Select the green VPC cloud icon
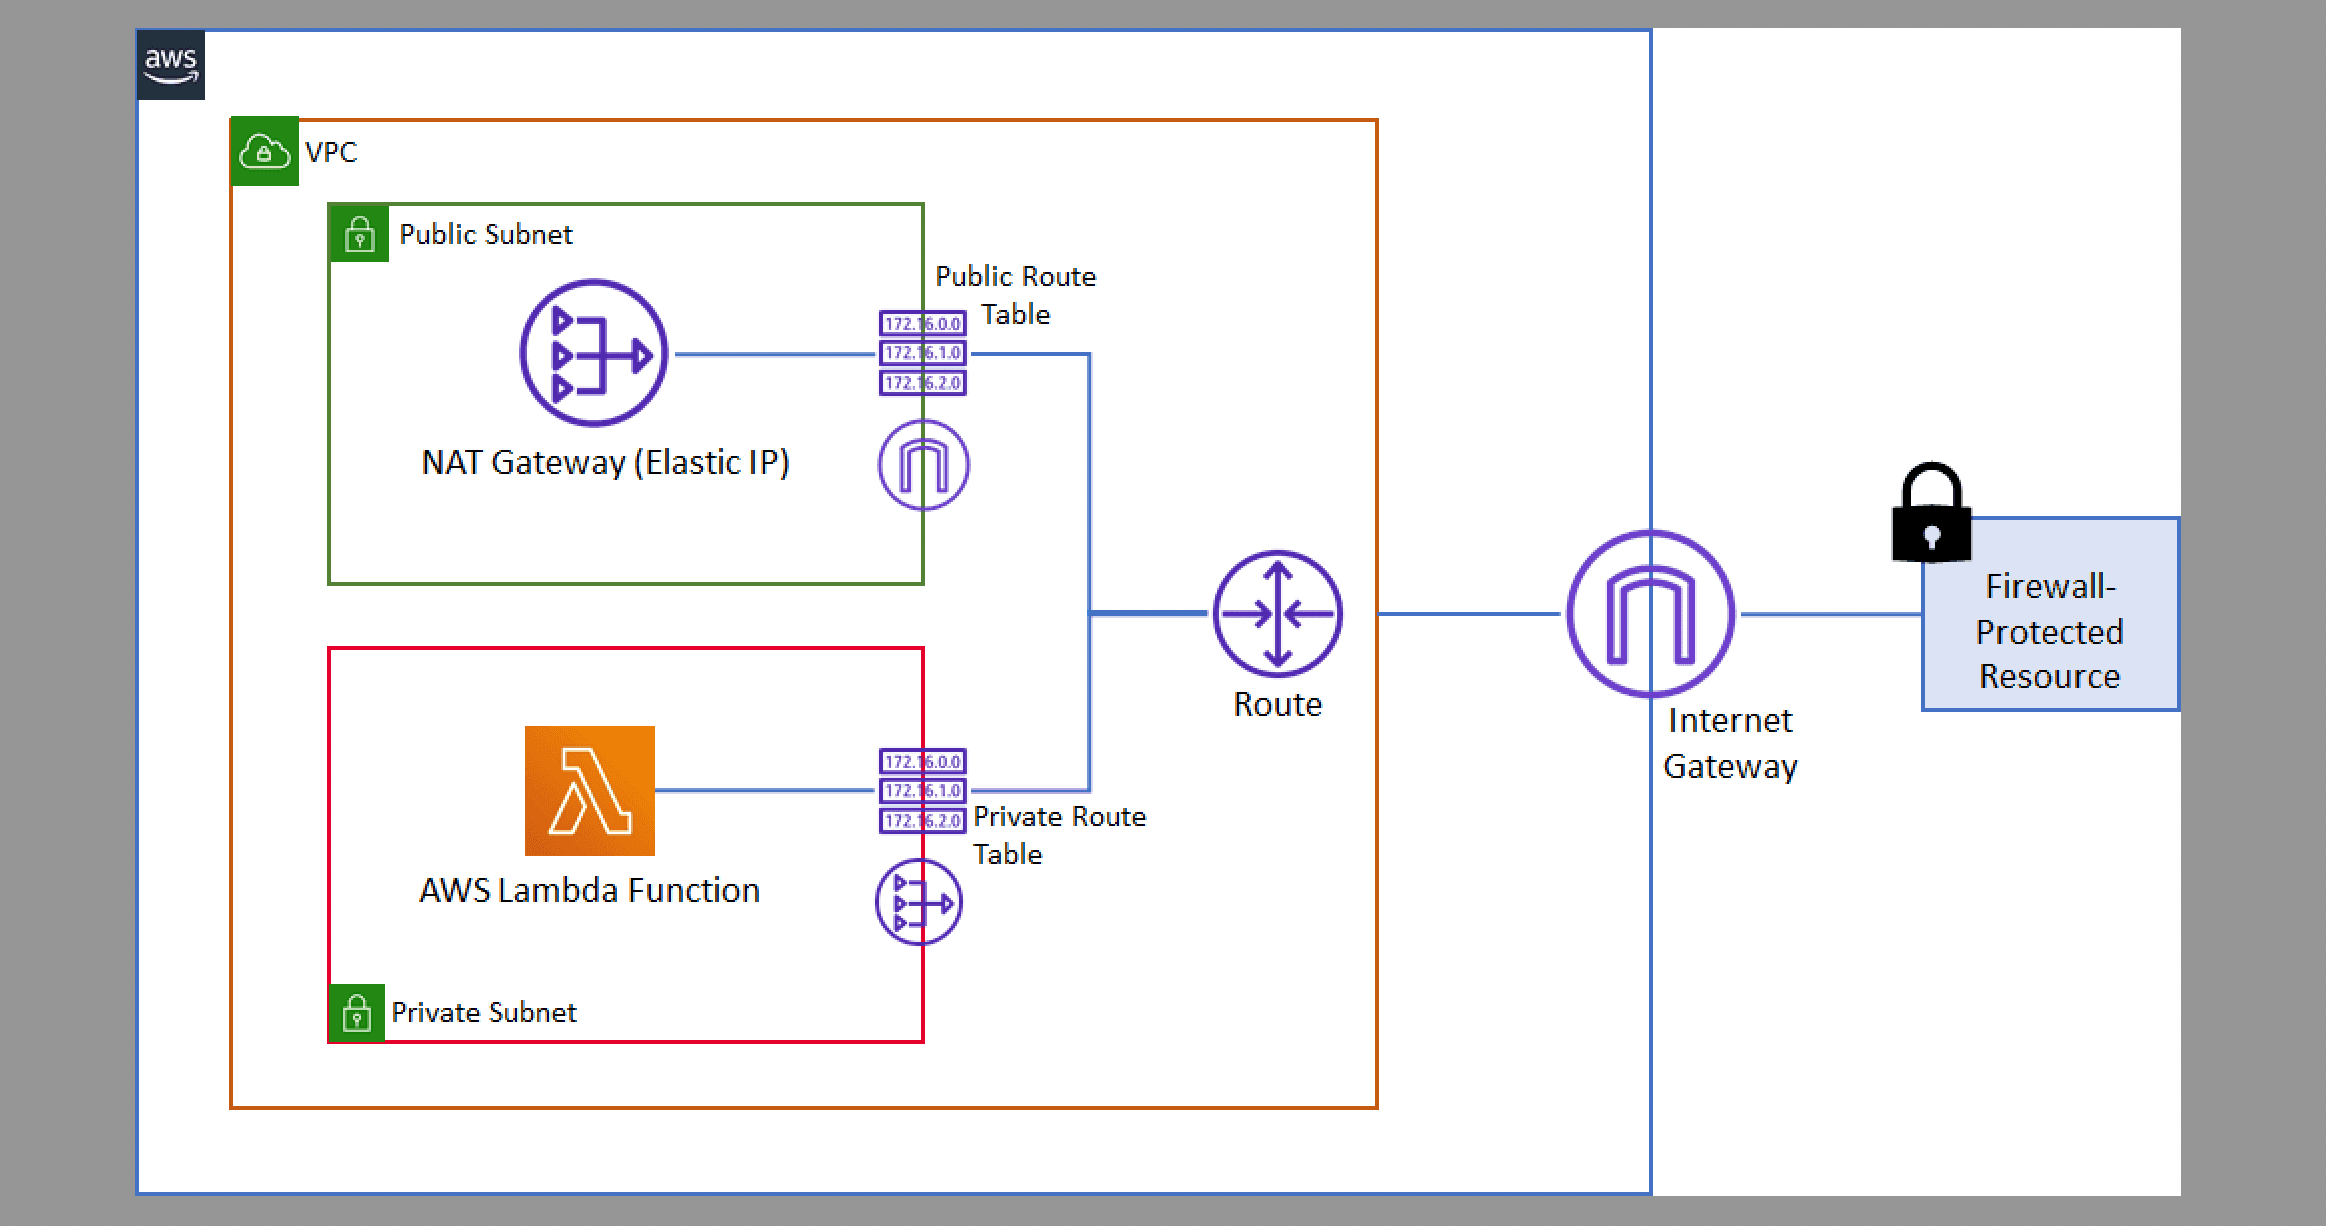 click(264, 152)
